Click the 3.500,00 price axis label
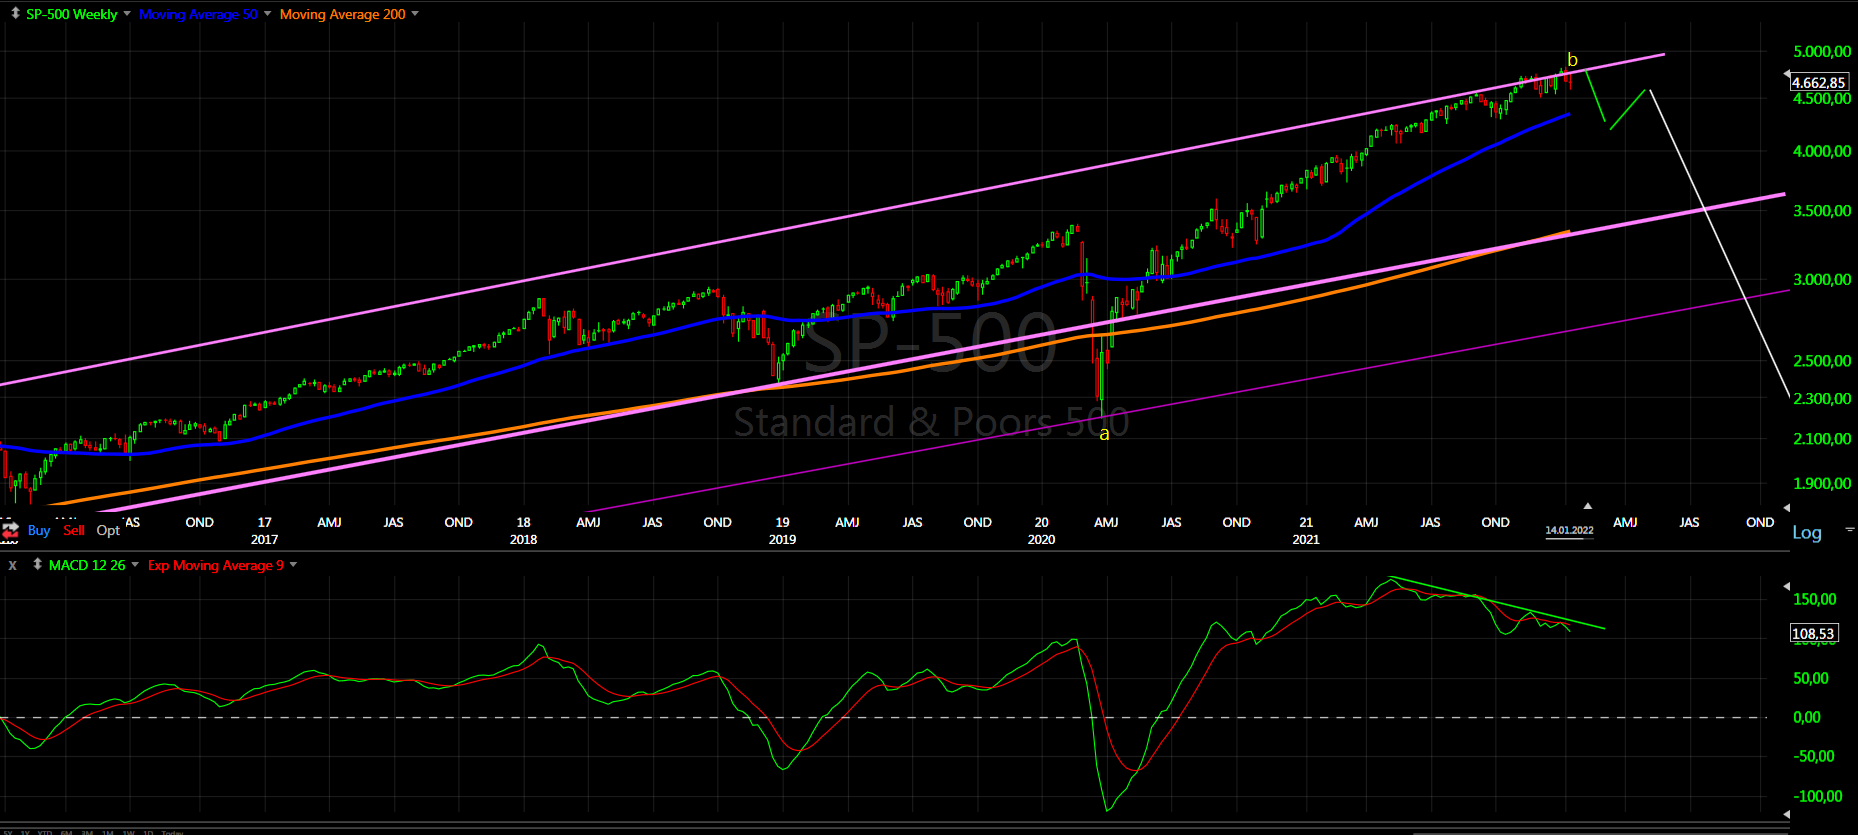Image resolution: width=1858 pixels, height=835 pixels. 1822,211
